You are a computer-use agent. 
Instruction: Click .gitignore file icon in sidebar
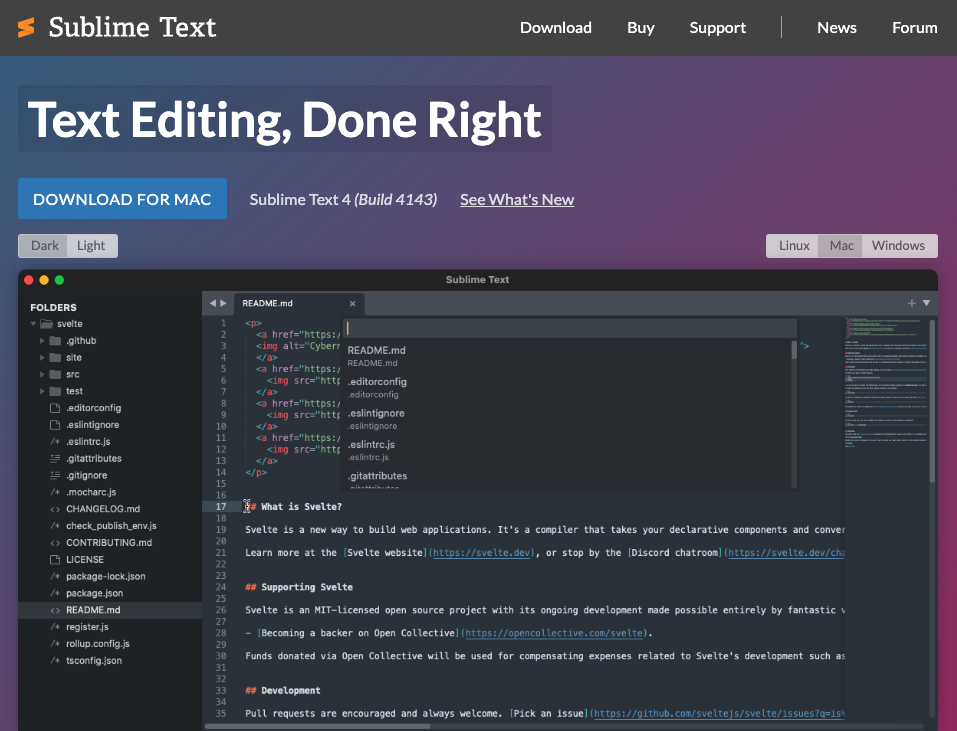click(55, 475)
